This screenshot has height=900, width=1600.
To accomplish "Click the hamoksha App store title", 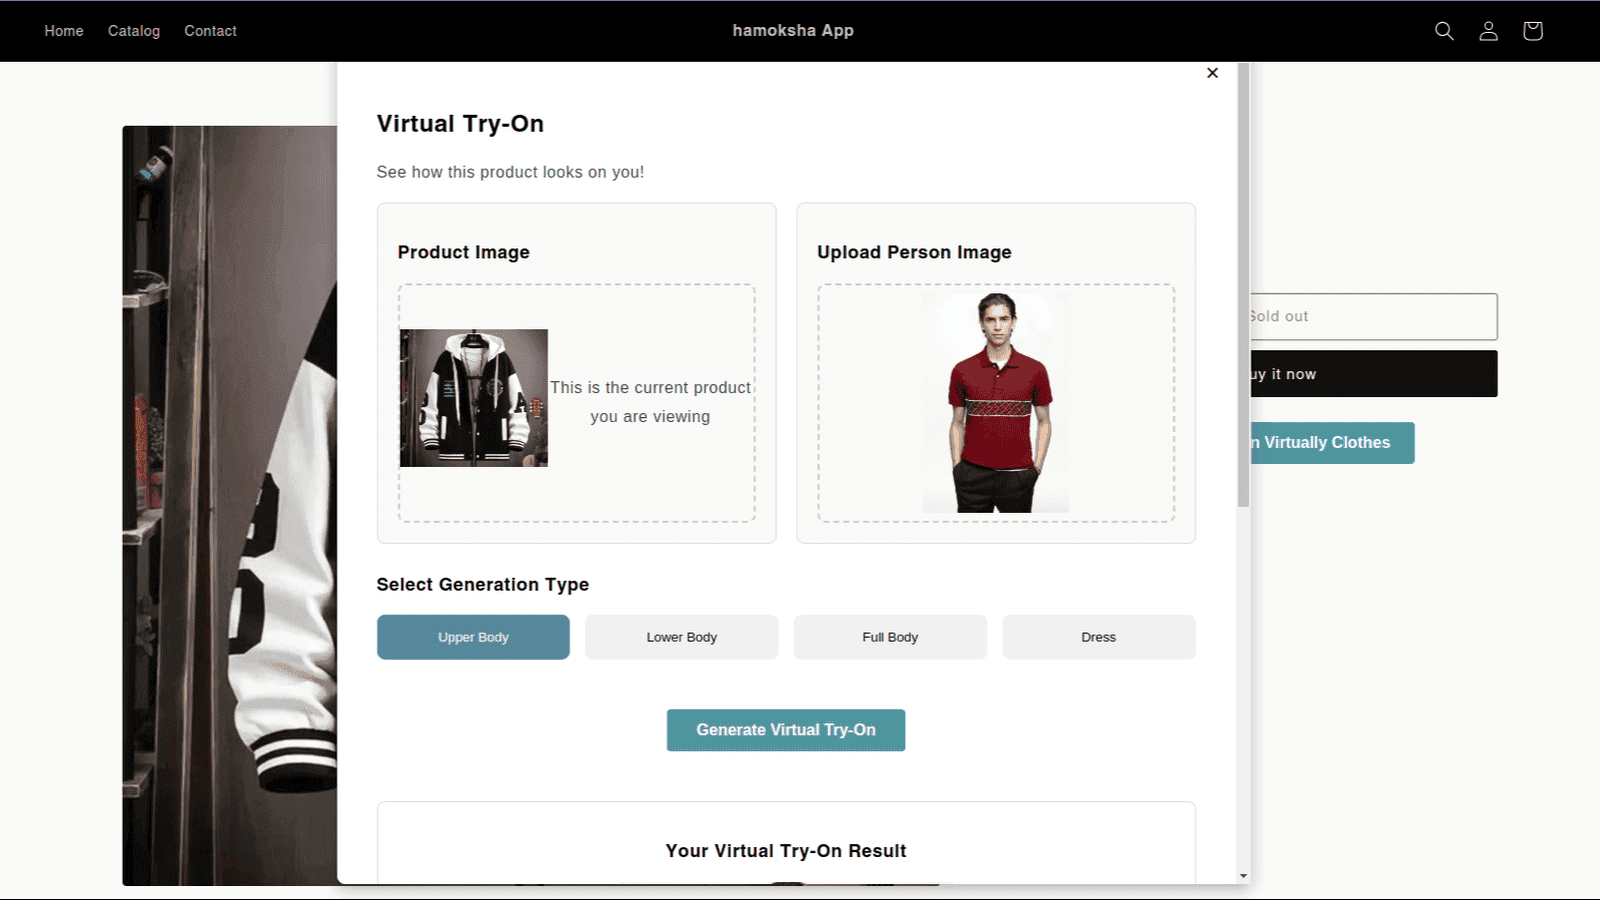I will point(793,31).
